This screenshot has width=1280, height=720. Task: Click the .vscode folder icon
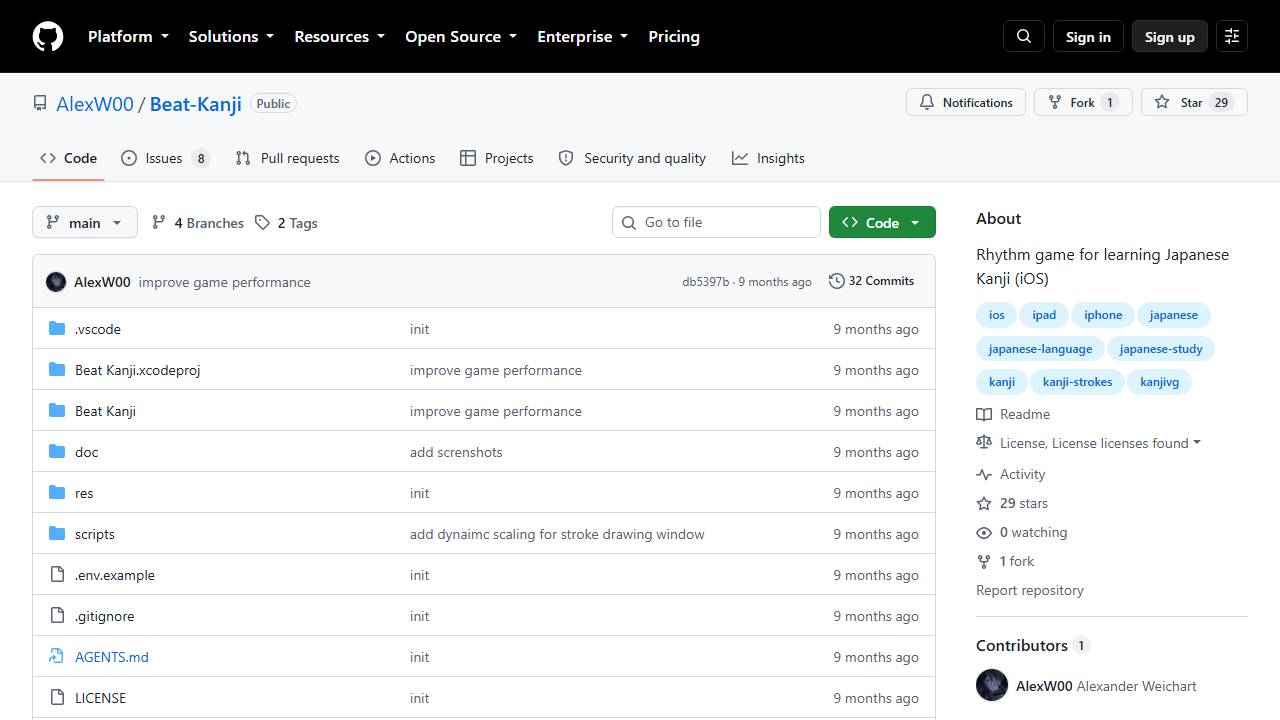57,329
